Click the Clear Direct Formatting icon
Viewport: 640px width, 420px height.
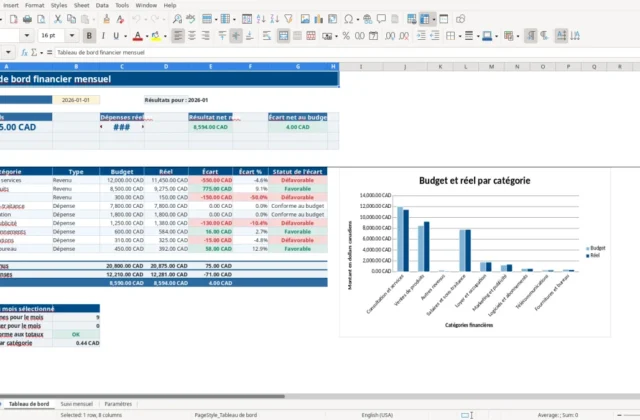click(120, 19)
